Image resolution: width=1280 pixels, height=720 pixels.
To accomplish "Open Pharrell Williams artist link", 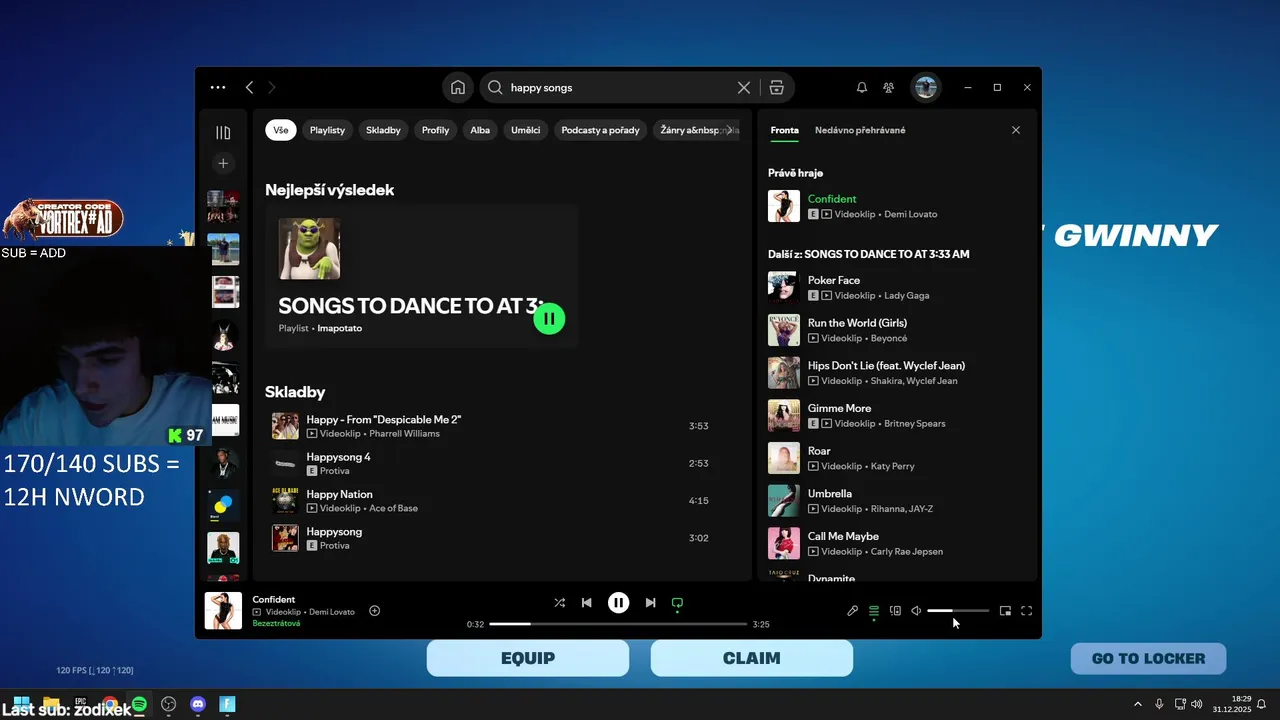I will pyautogui.click(x=405, y=434).
